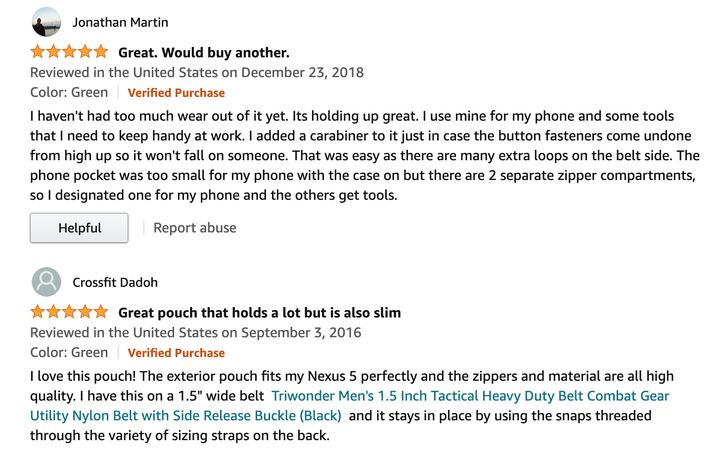Click Crossfit Dadoh's default profile avatar
Image resolution: width=720 pixels, height=452 pixels.
coord(46,282)
